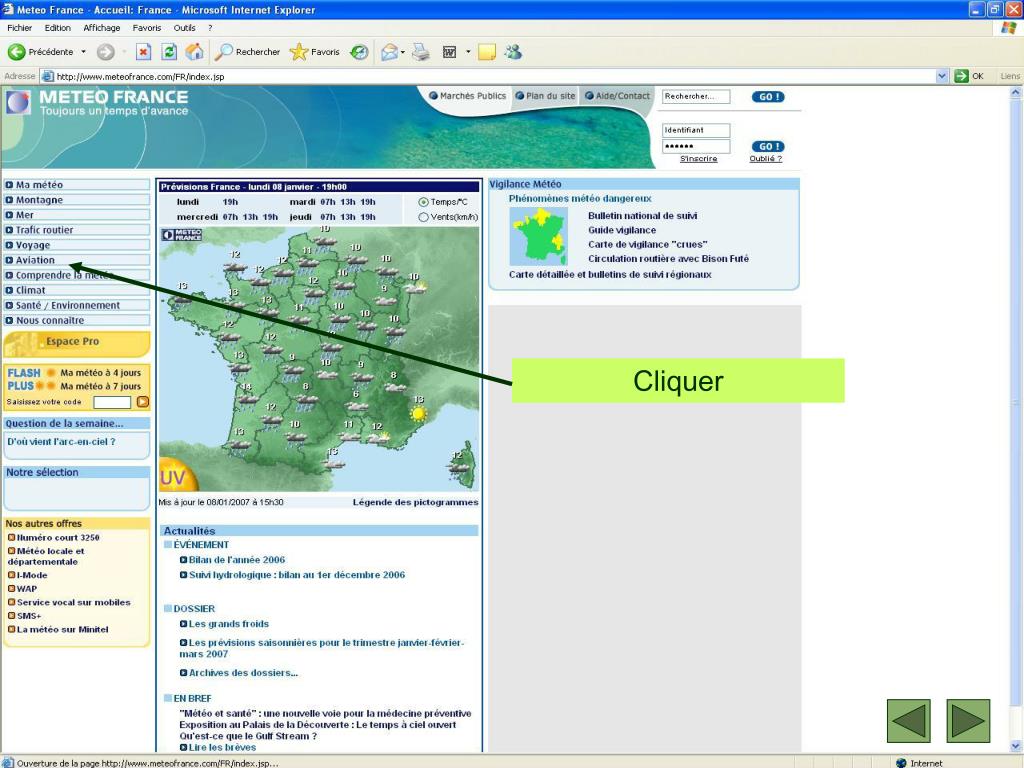This screenshot has height=768, width=1024.
Task: Open Aide/Contact tab
Action: click(618, 96)
